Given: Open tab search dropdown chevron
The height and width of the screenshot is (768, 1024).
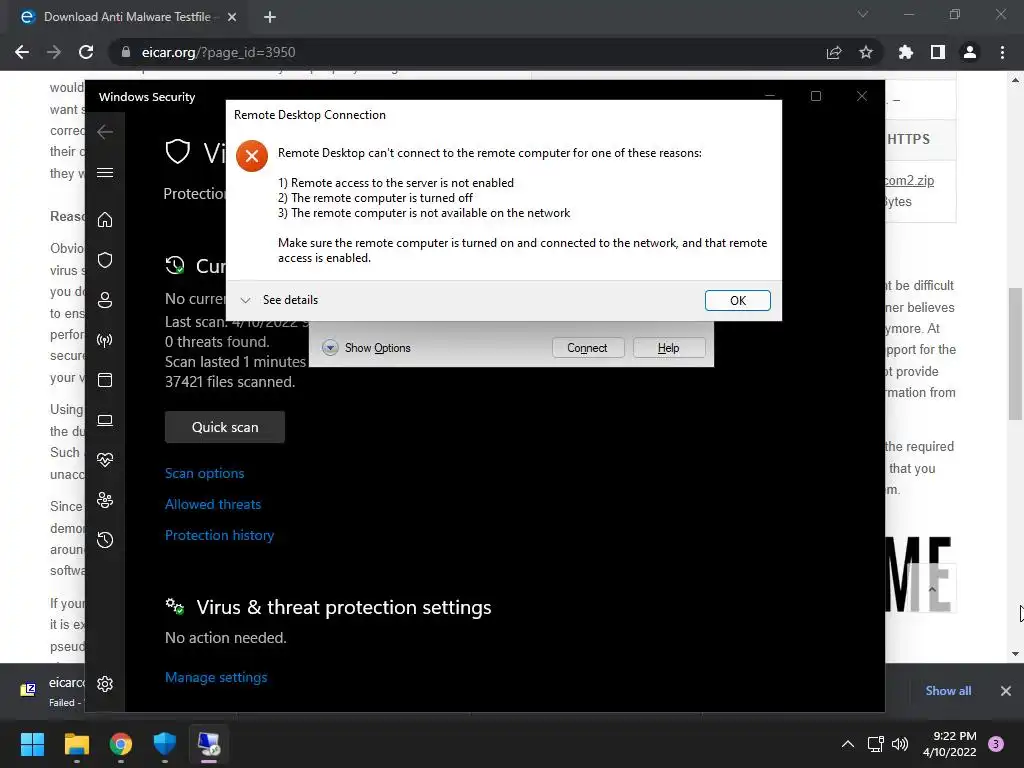Looking at the screenshot, I should [x=863, y=14].
